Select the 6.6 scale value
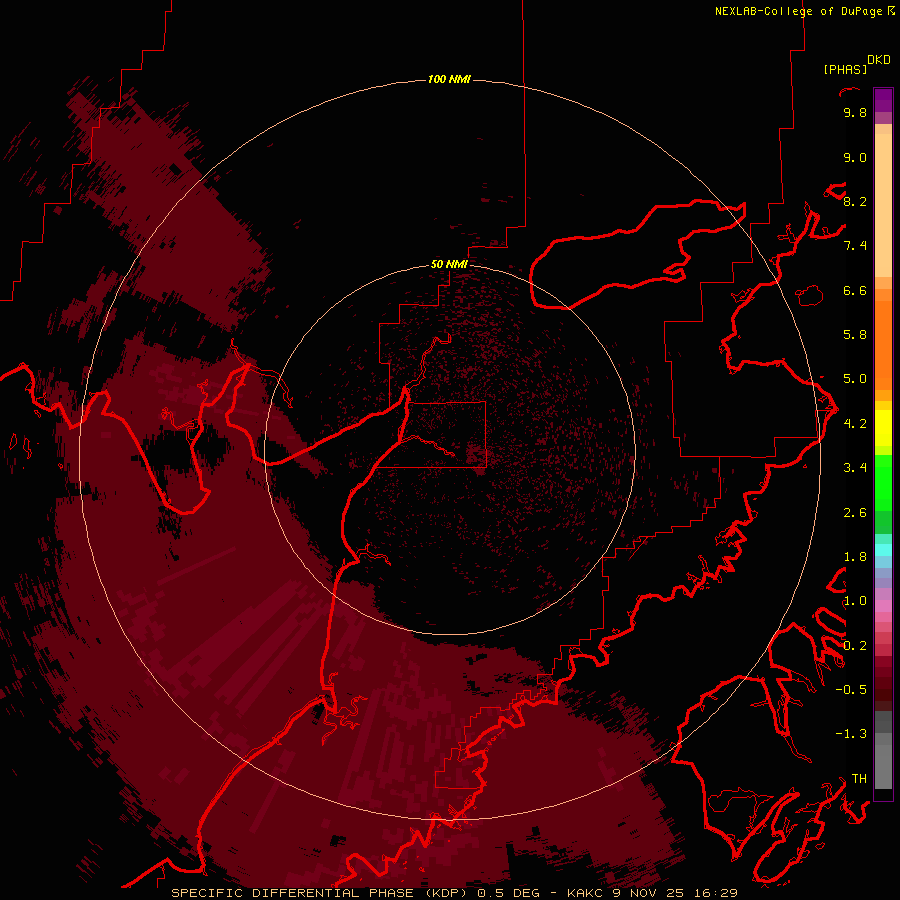 (855, 290)
